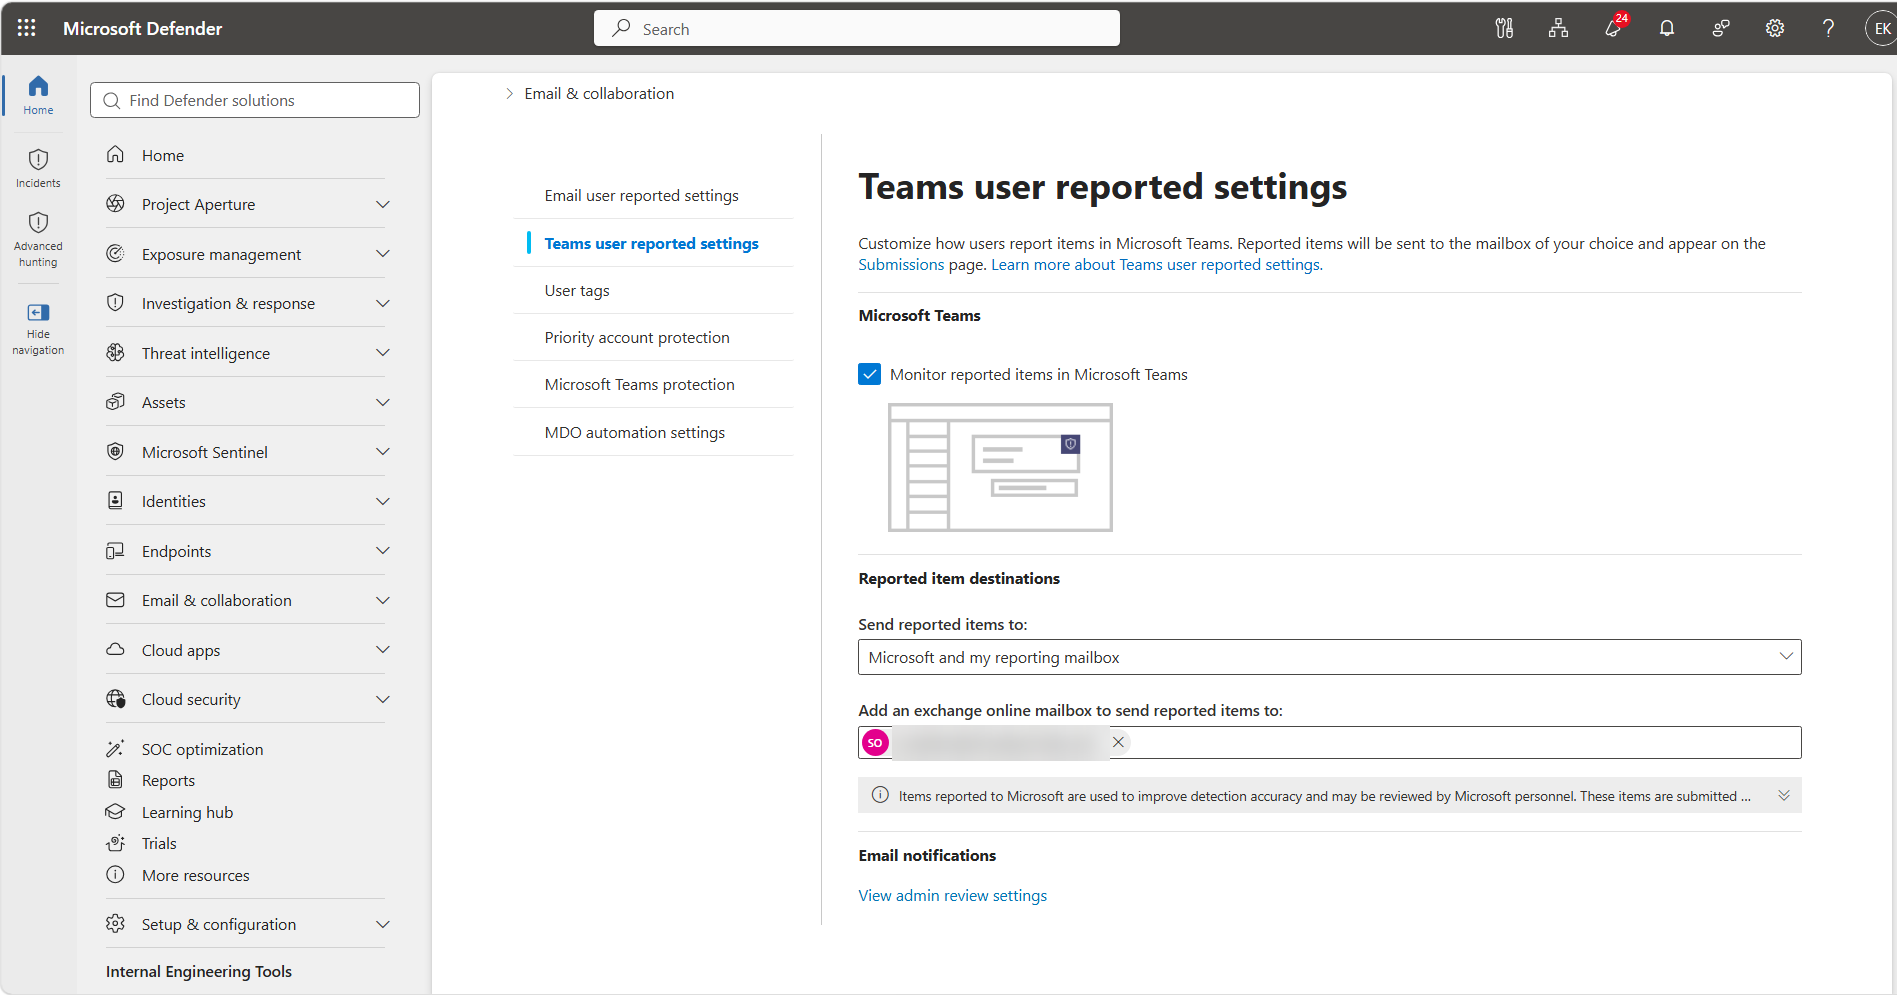Open Advanced hunting in the left rail
Image resolution: width=1897 pixels, height=995 pixels.
pyautogui.click(x=38, y=240)
